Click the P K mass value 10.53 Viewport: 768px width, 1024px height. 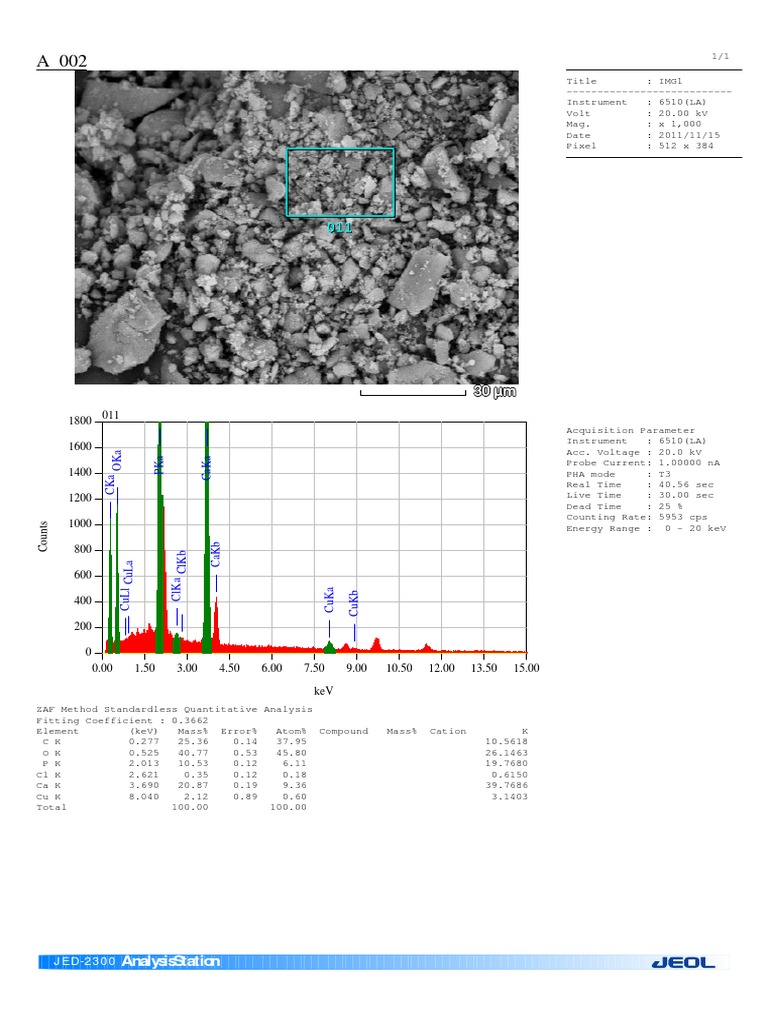tap(193, 764)
